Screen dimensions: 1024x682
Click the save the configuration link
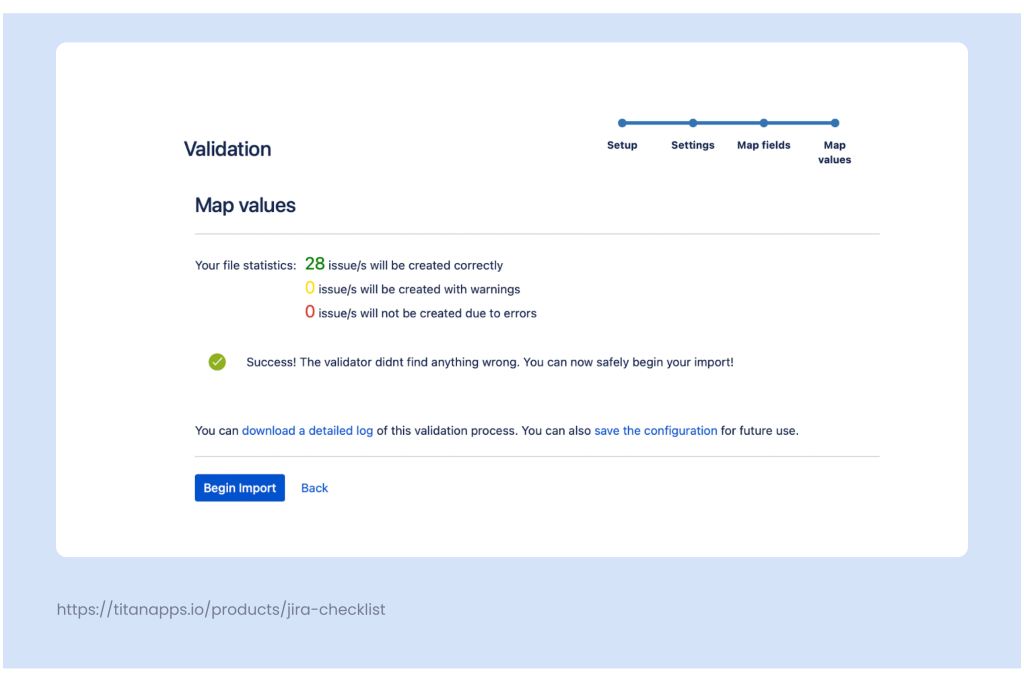pyautogui.click(x=655, y=431)
